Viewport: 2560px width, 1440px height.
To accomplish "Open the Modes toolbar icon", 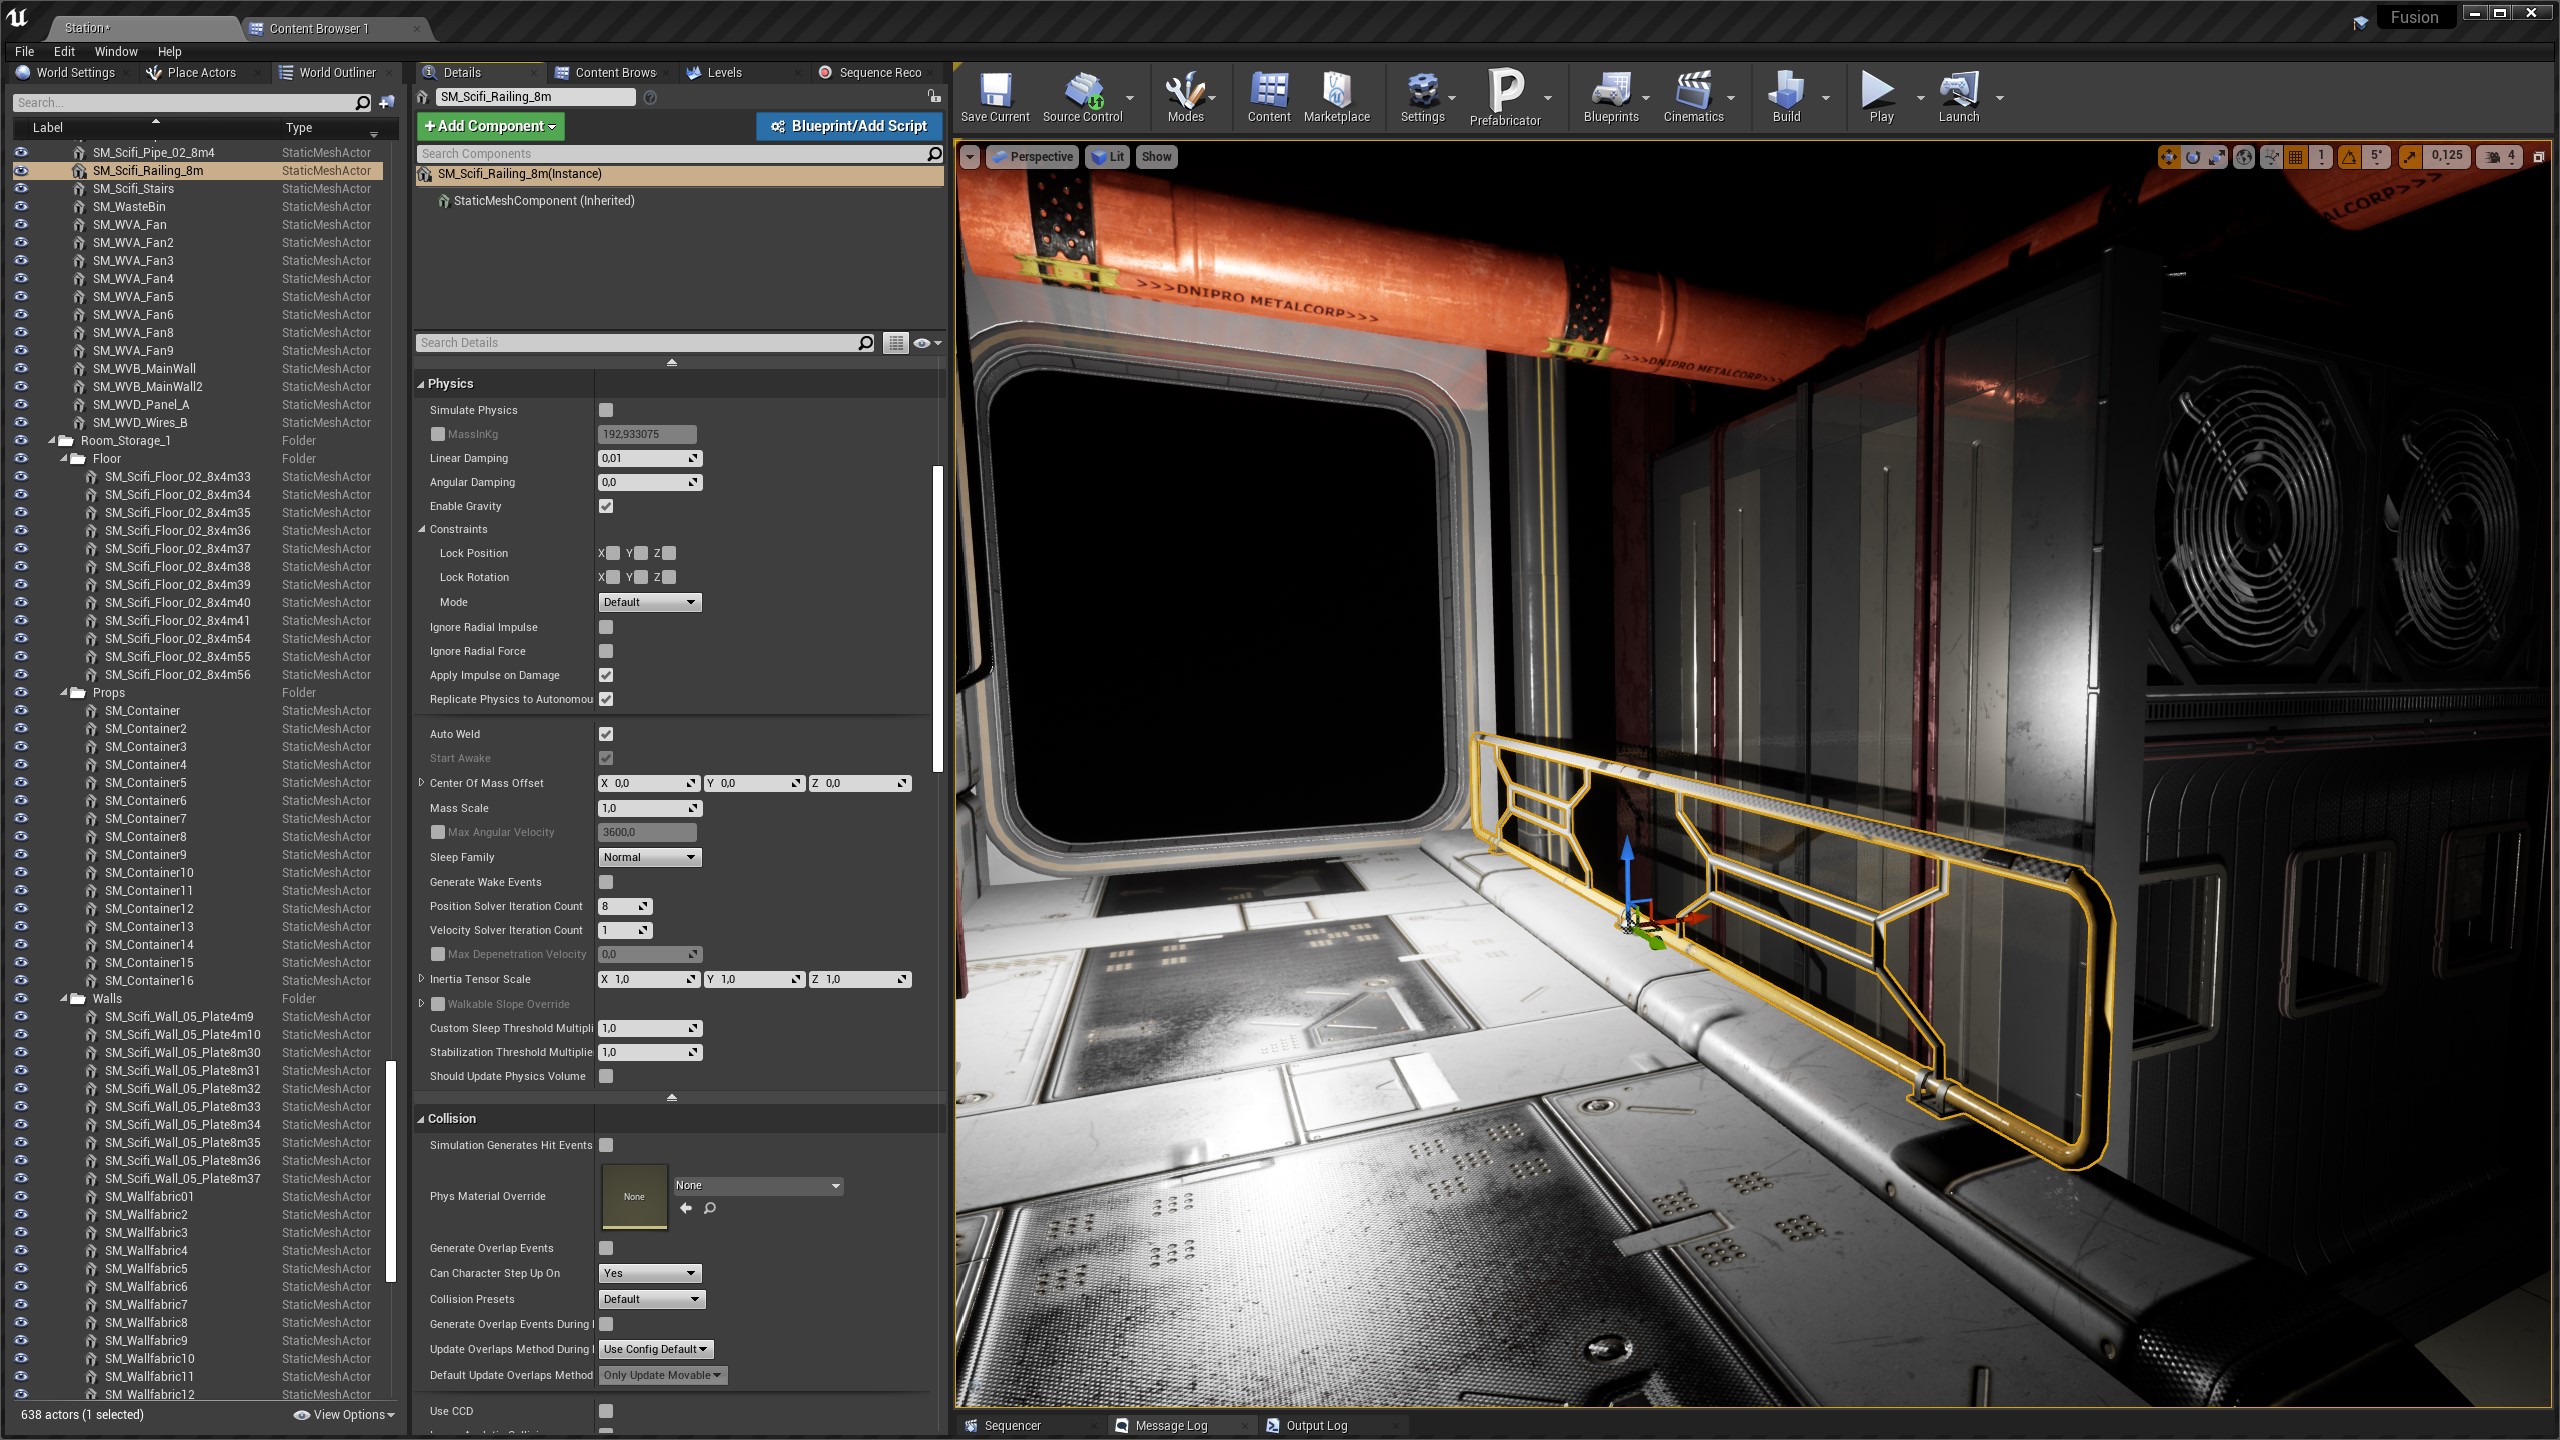I will coord(1185,97).
